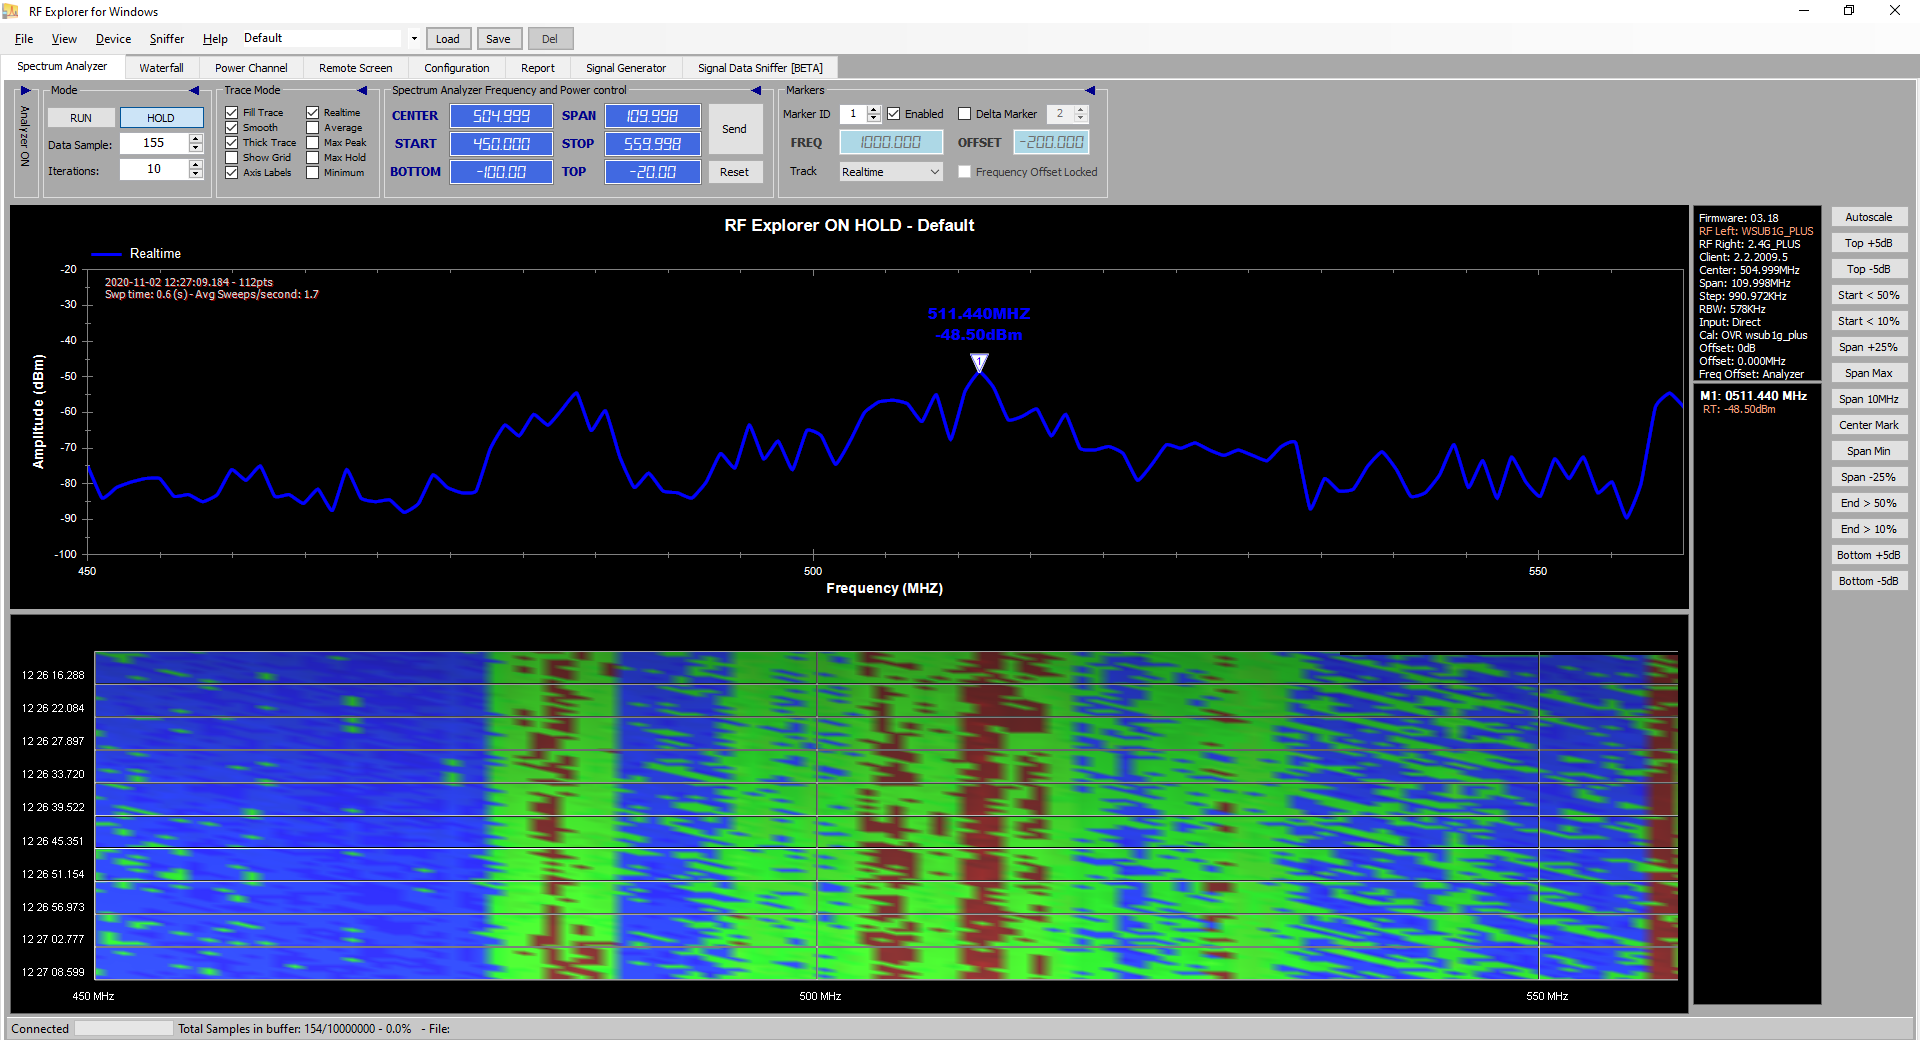Image resolution: width=1920 pixels, height=1040 pixels.
Task: Click the HOLD button
Action: tap(161, 118)
